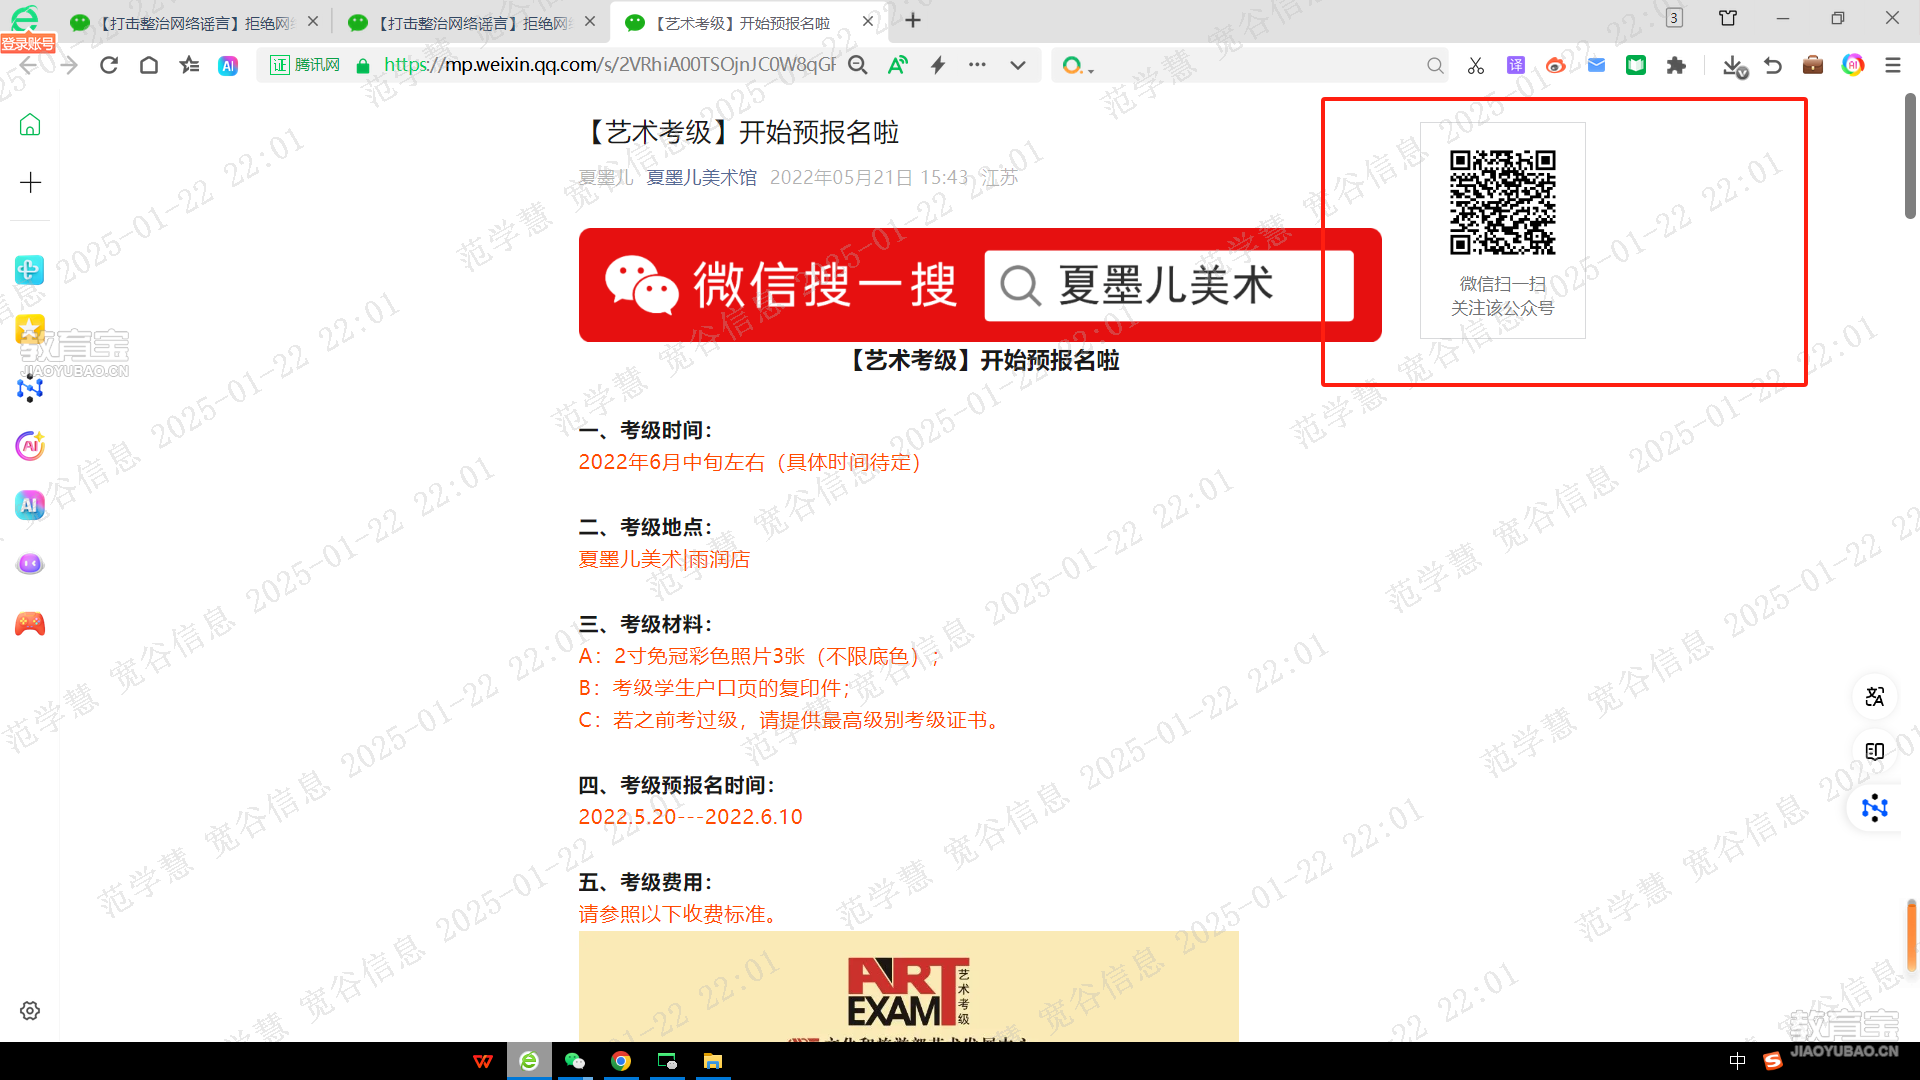Open the downloads icon in toolbar
Image resolution: width=1920 pixels, height=1080 pixels.
point(1734,66)
